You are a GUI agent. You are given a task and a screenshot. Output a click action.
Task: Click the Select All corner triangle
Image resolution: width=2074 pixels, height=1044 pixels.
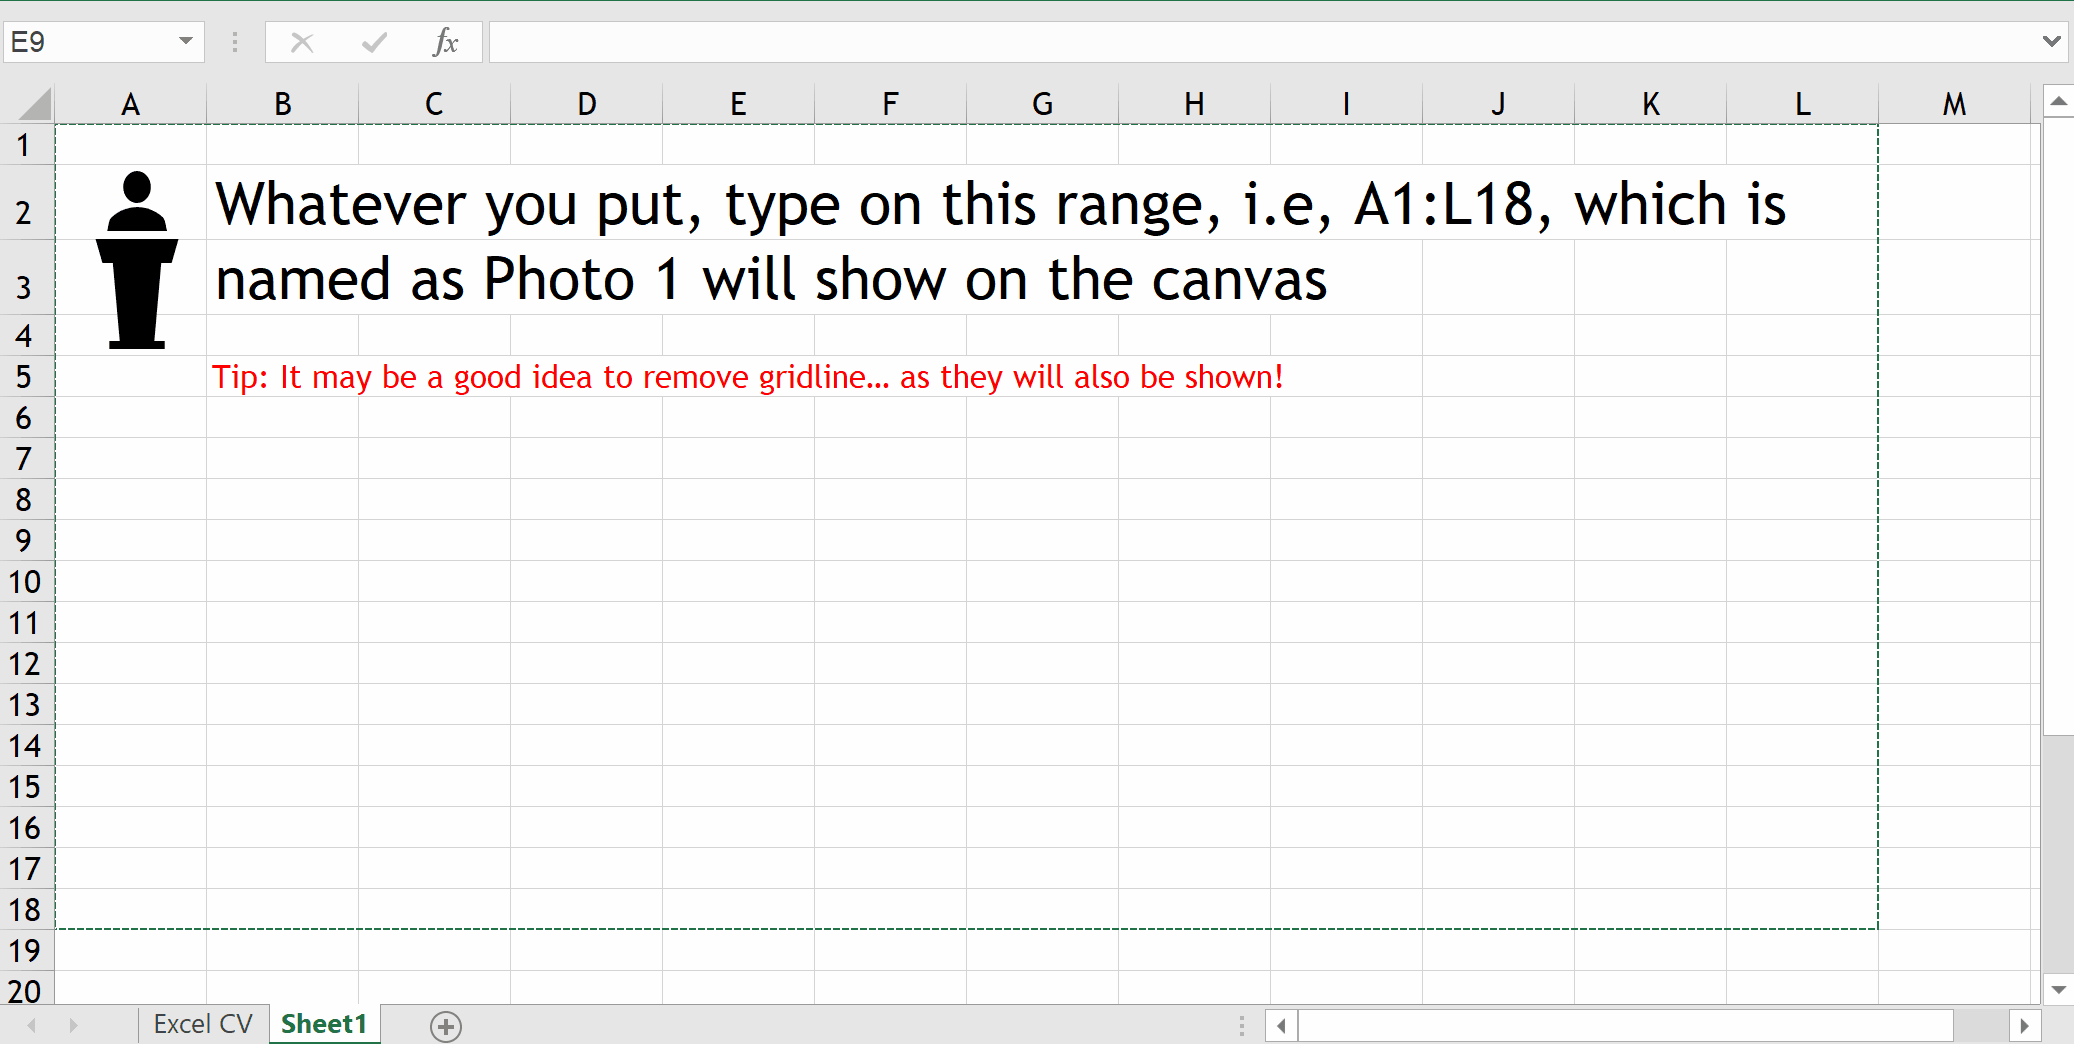click(x=35, y=104)
